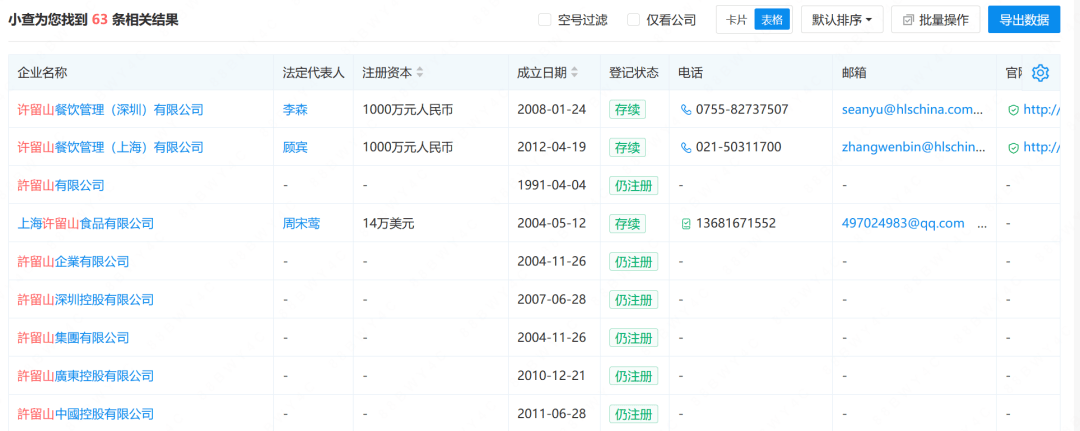The image size is (1080, 431).
Task: Click the 批量操作 checkbox icon
Action: point(907,20)
